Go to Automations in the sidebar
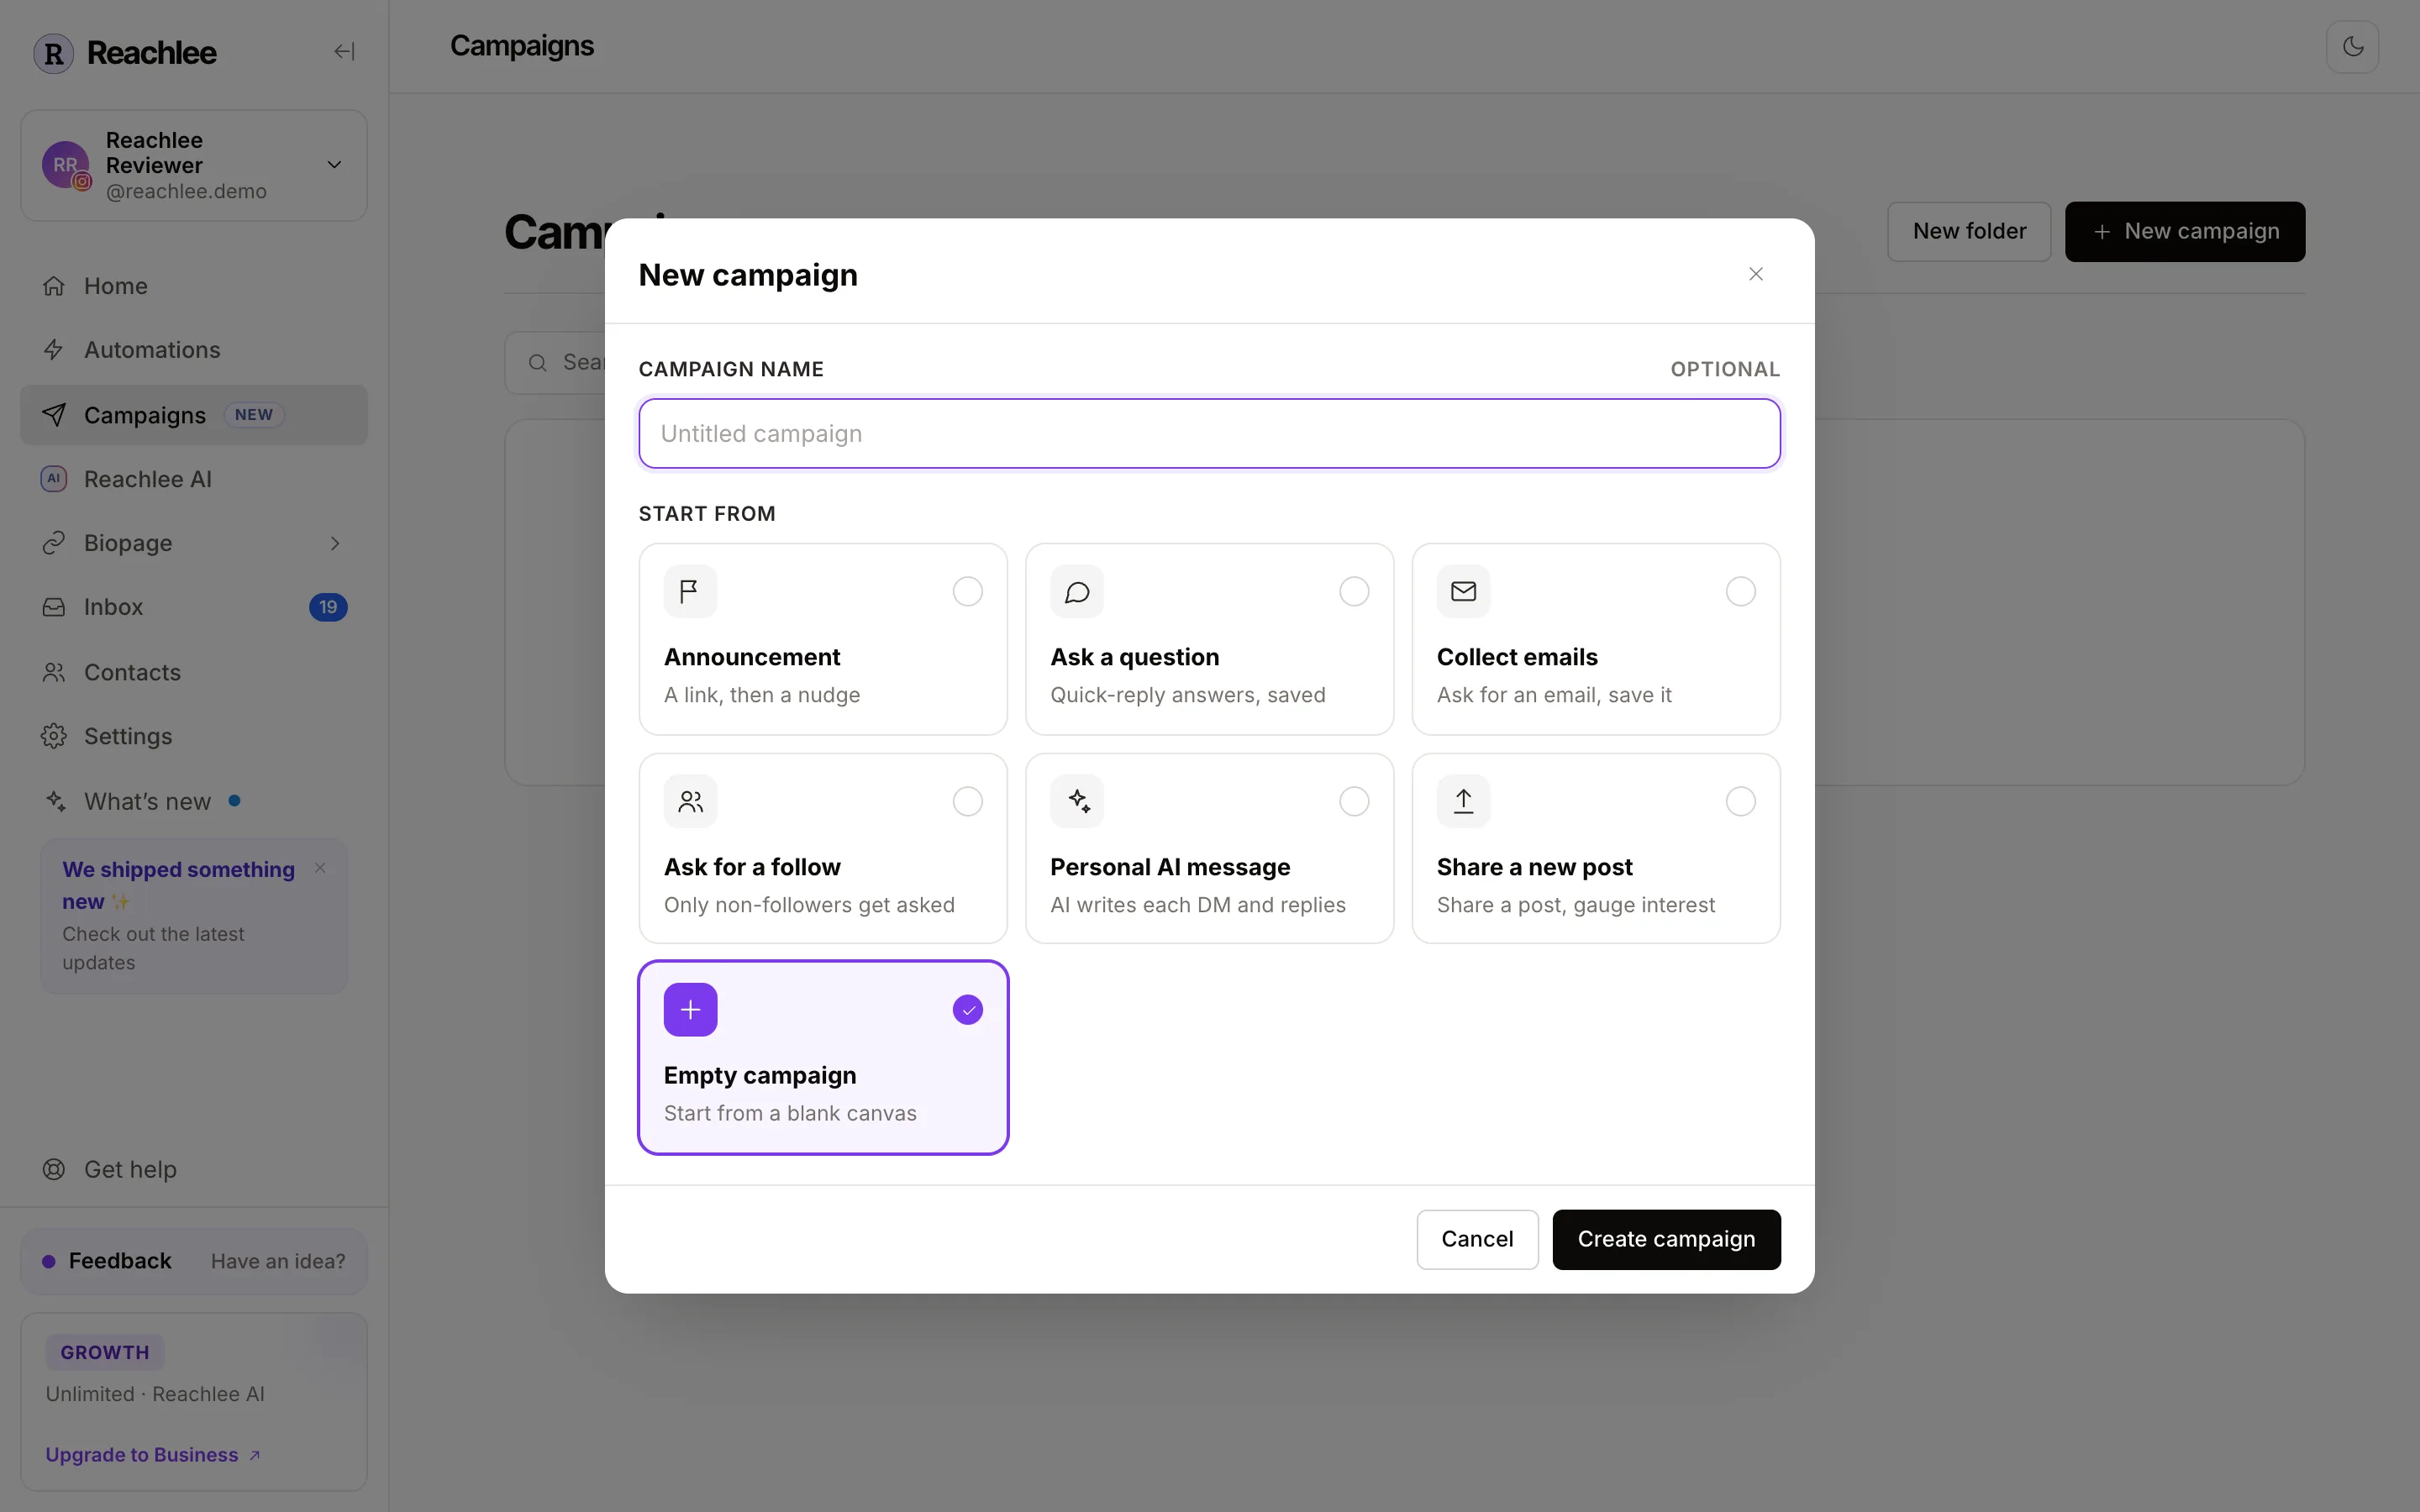This screenshot has width=2420, height=1512. point(194,350)
